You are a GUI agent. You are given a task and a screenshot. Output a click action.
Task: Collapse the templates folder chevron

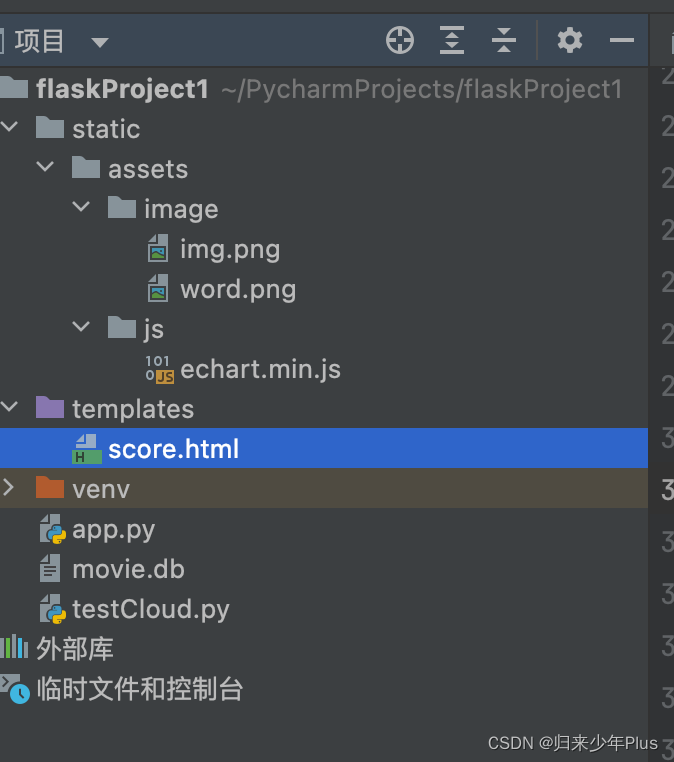pyautogui.click(x=9, y=407)
